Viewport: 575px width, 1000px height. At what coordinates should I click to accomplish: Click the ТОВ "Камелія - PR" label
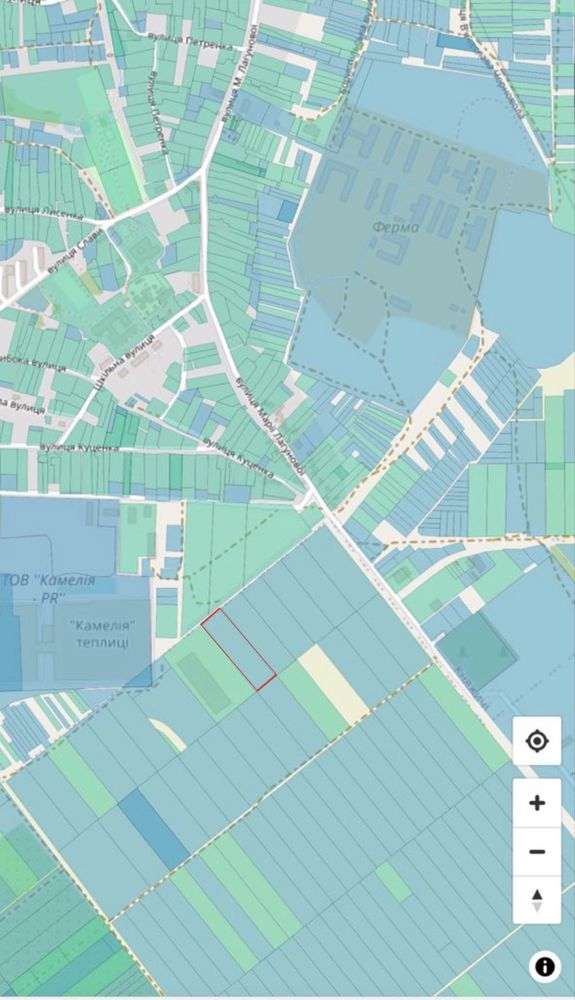click(50, 589)
